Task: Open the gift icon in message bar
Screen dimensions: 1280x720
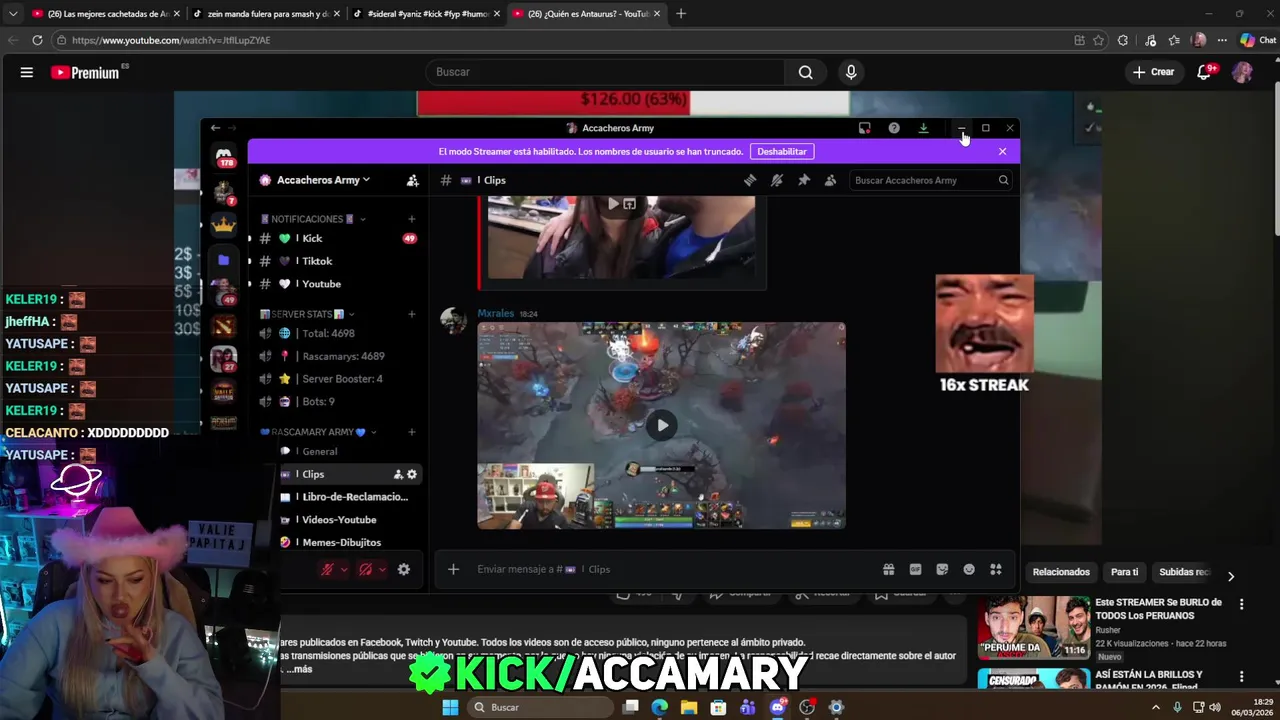Action: tap(888, 569)
